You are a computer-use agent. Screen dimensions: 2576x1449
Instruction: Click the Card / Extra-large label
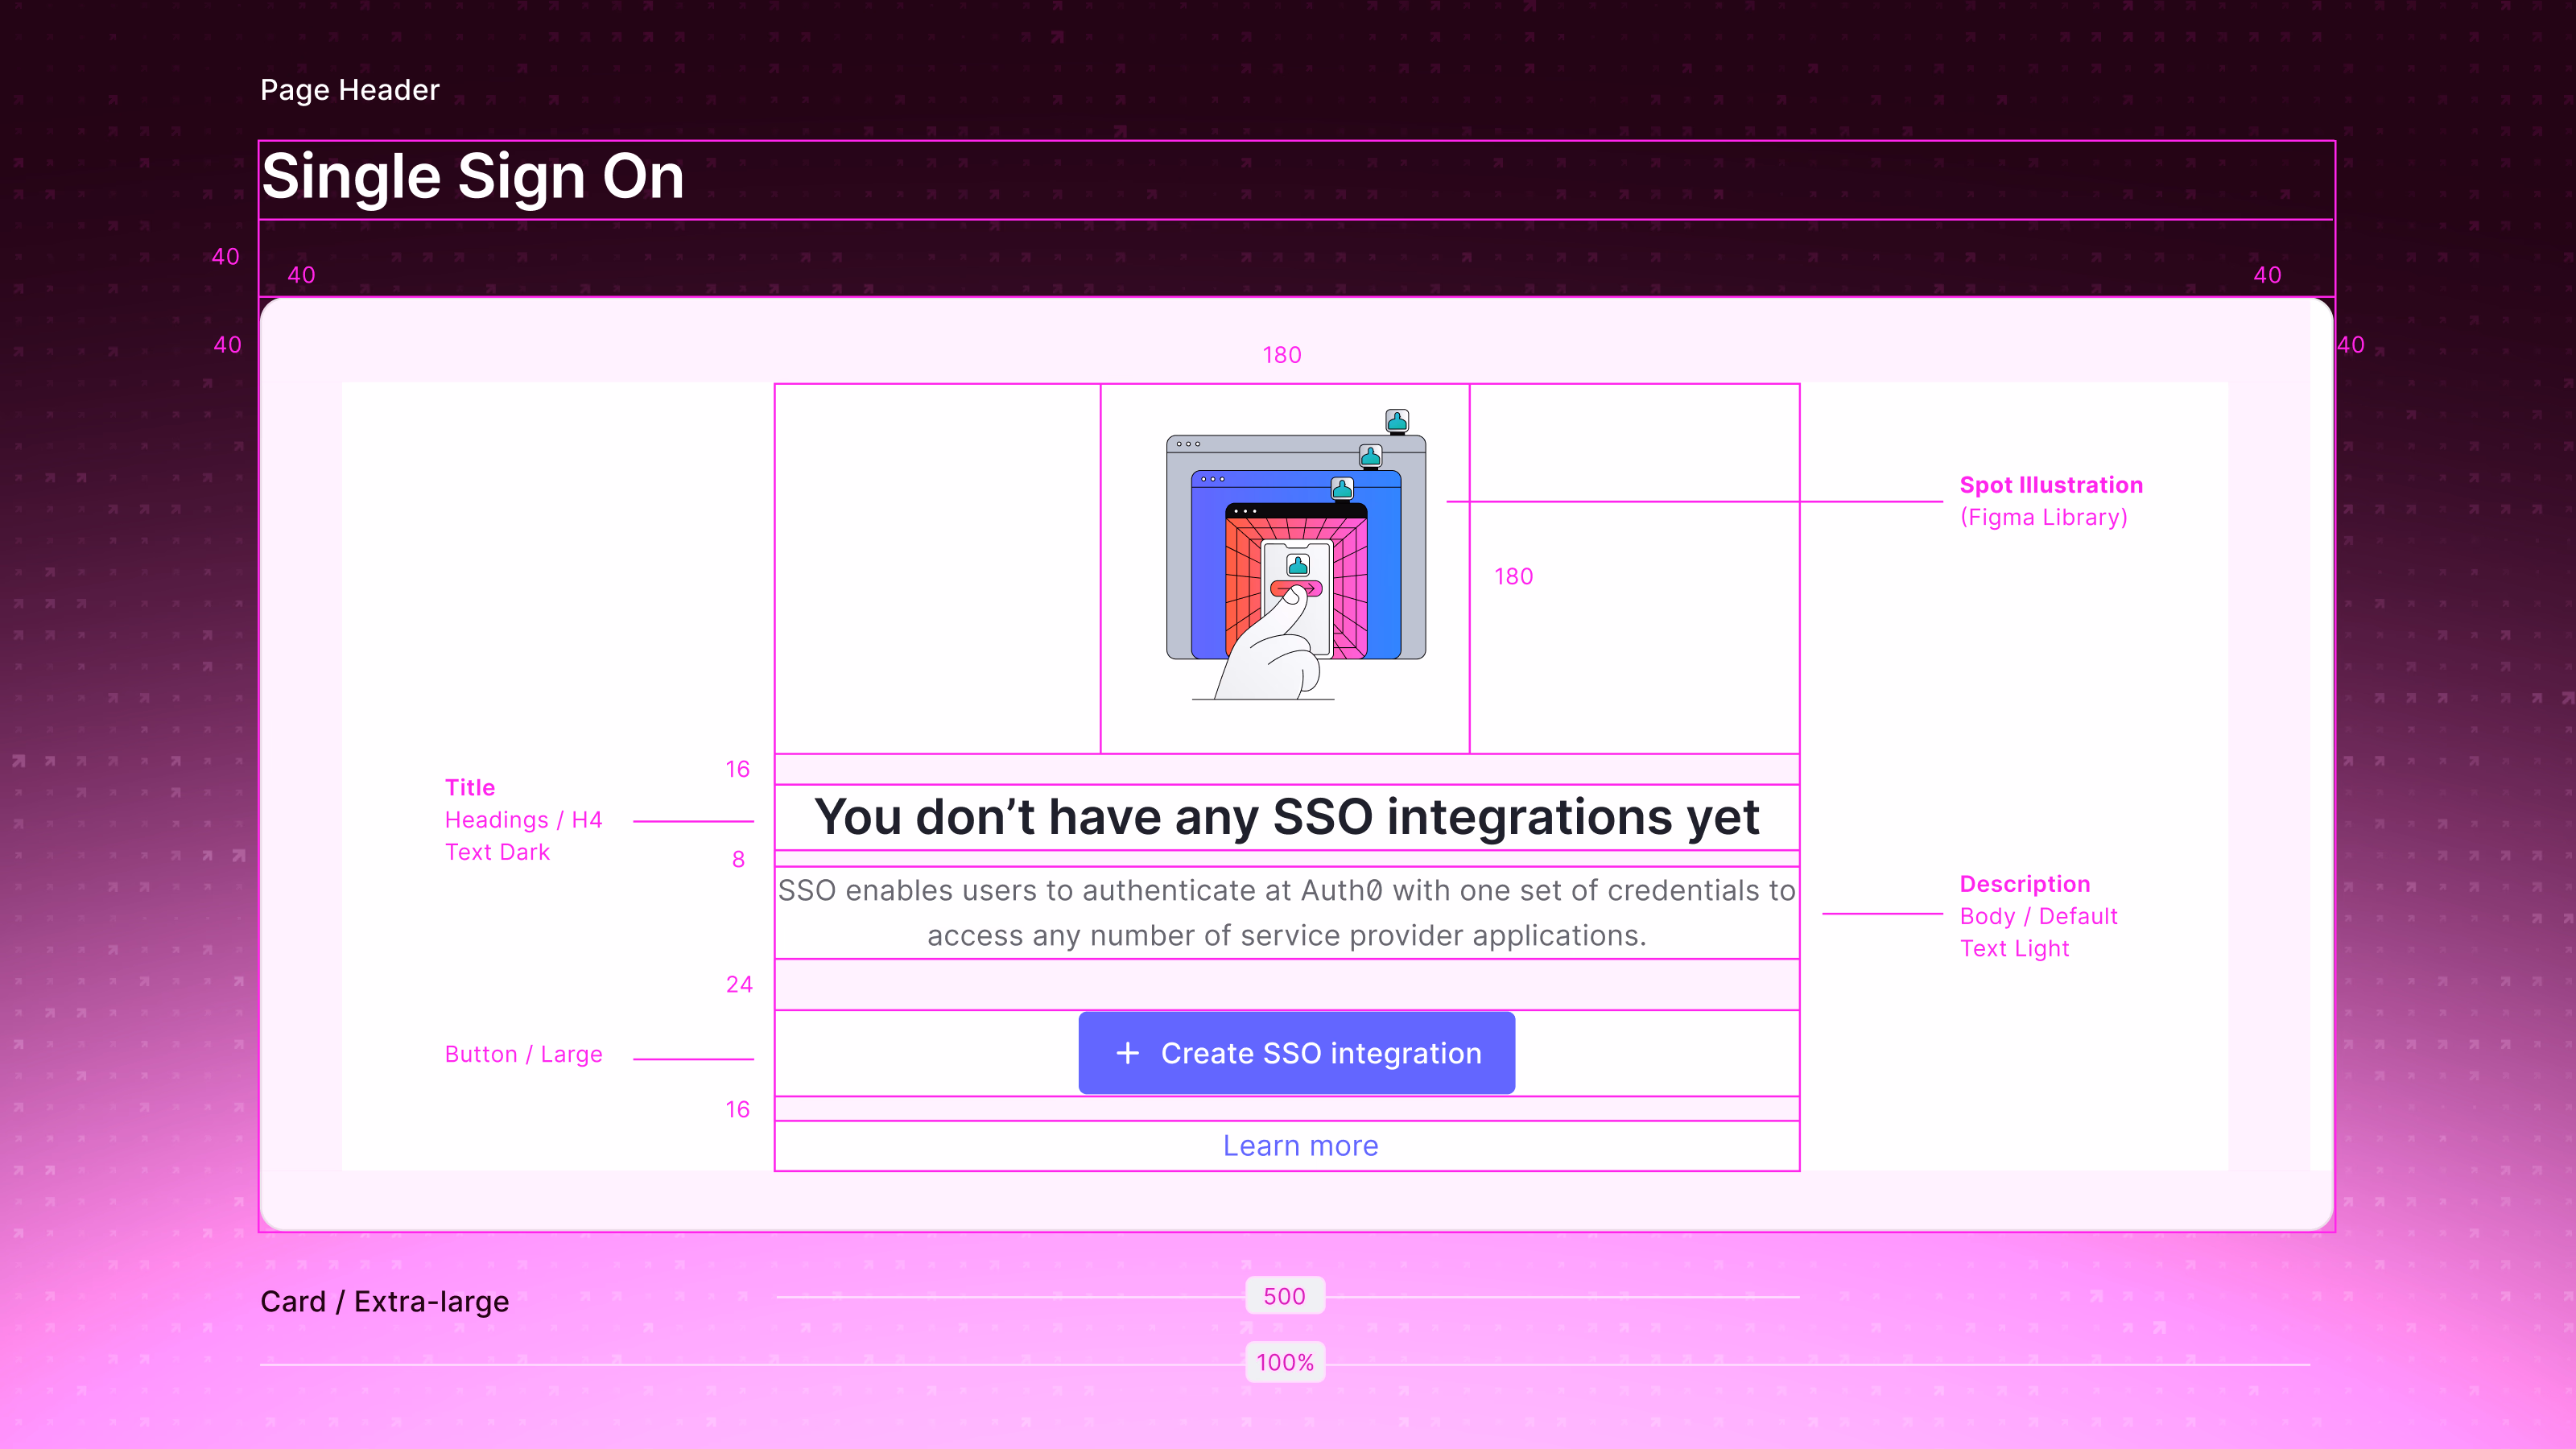tap(385, 1302)
